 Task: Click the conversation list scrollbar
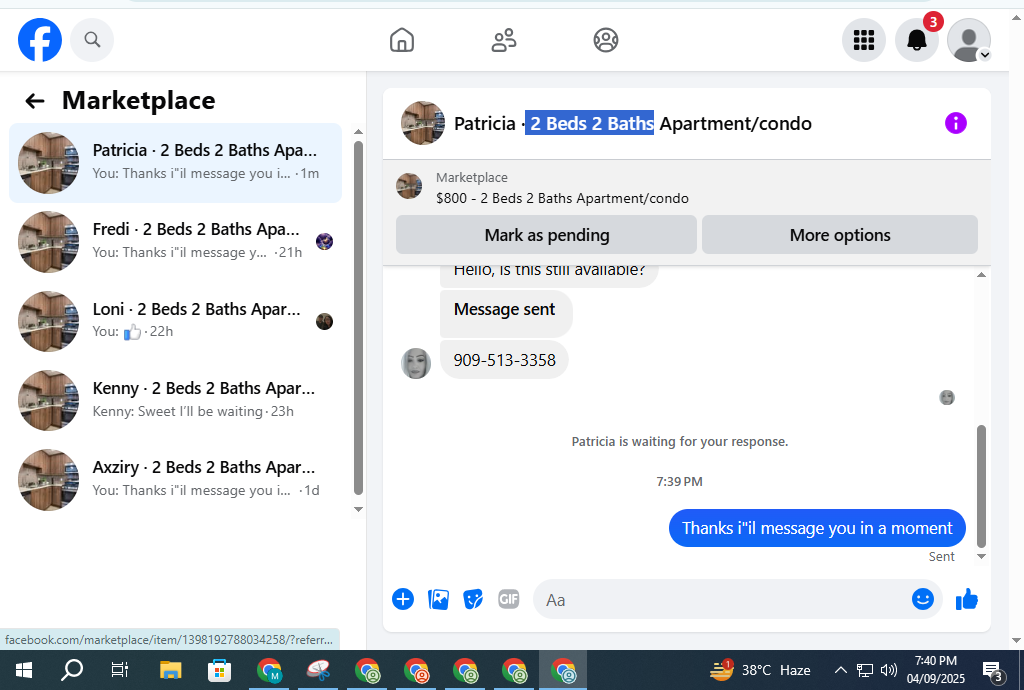coord(358,318)
